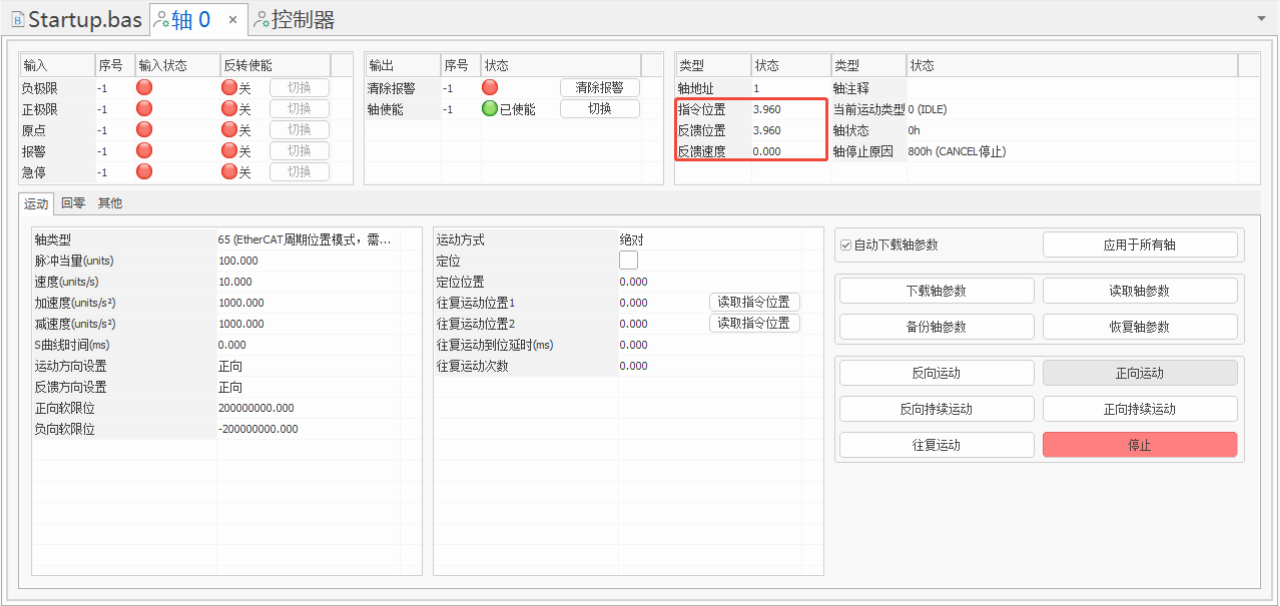Screen dimensions: 1280x606
Task: Click the 原点 input status red light
Action: click(x=144, y=130)
